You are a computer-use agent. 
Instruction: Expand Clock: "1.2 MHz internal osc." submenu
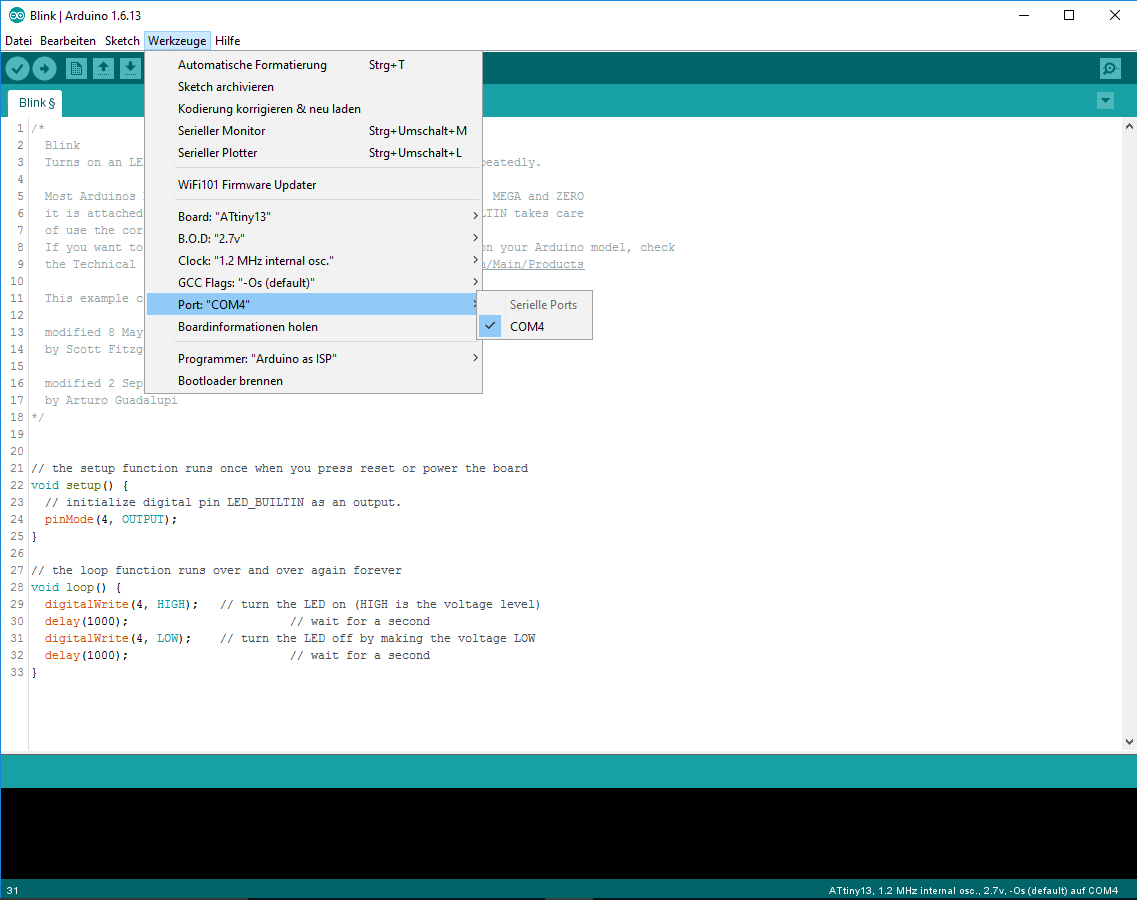click(314, 261)
